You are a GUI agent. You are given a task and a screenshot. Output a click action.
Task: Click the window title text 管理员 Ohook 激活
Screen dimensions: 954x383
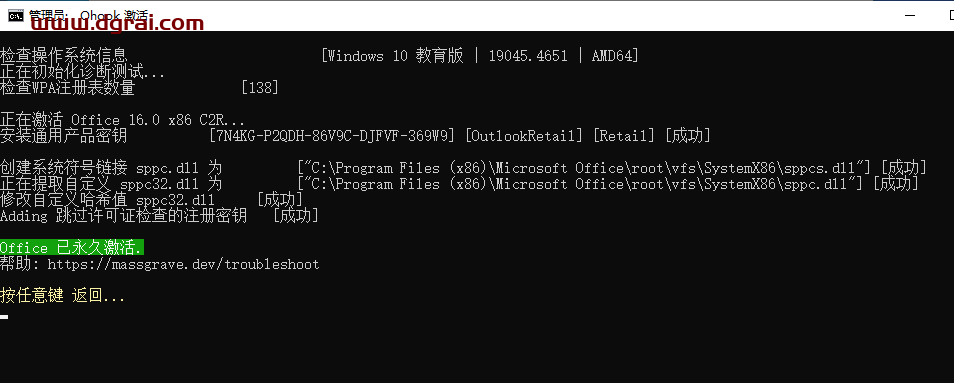91,15
